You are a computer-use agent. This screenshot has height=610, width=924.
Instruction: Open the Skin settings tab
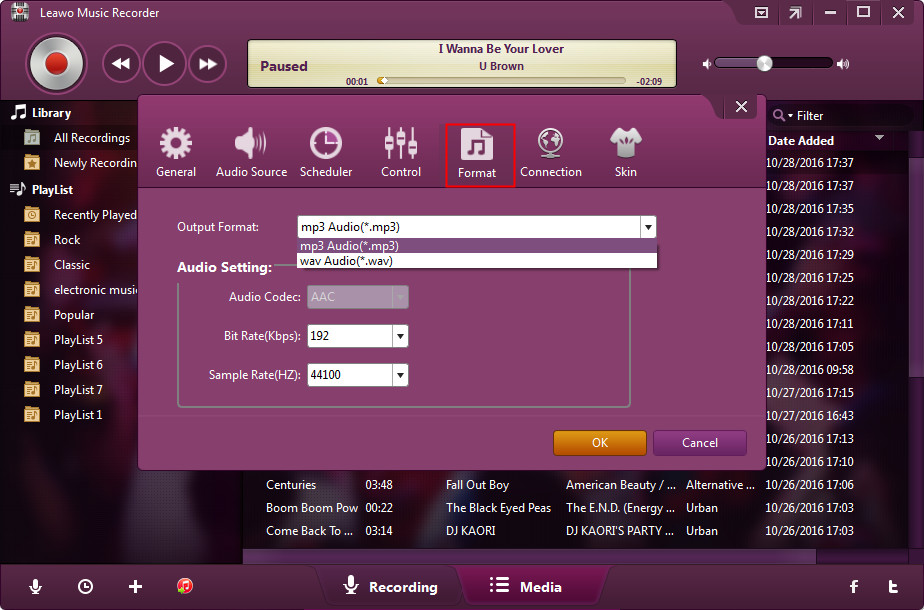click(x=625, y=153)
